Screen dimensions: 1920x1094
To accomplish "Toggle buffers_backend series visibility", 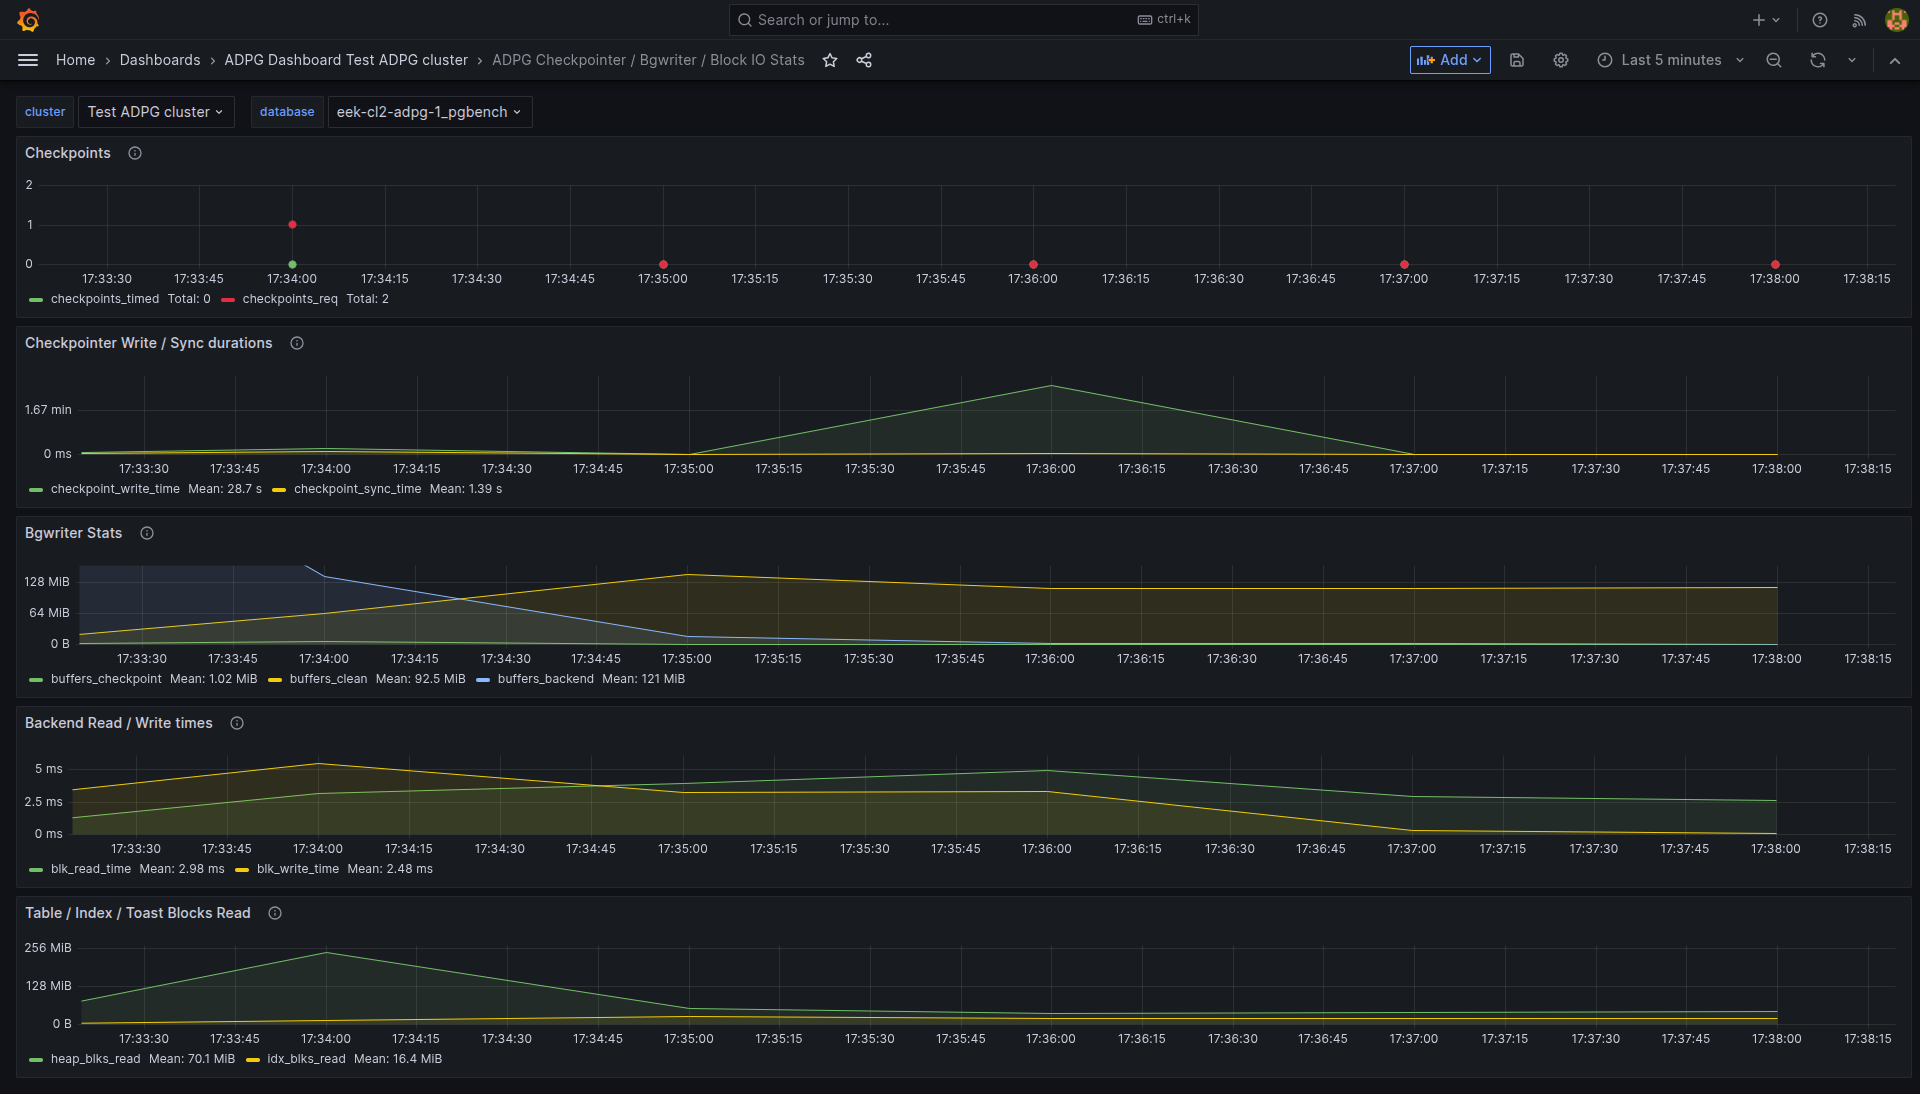I will tap(545, 679).
